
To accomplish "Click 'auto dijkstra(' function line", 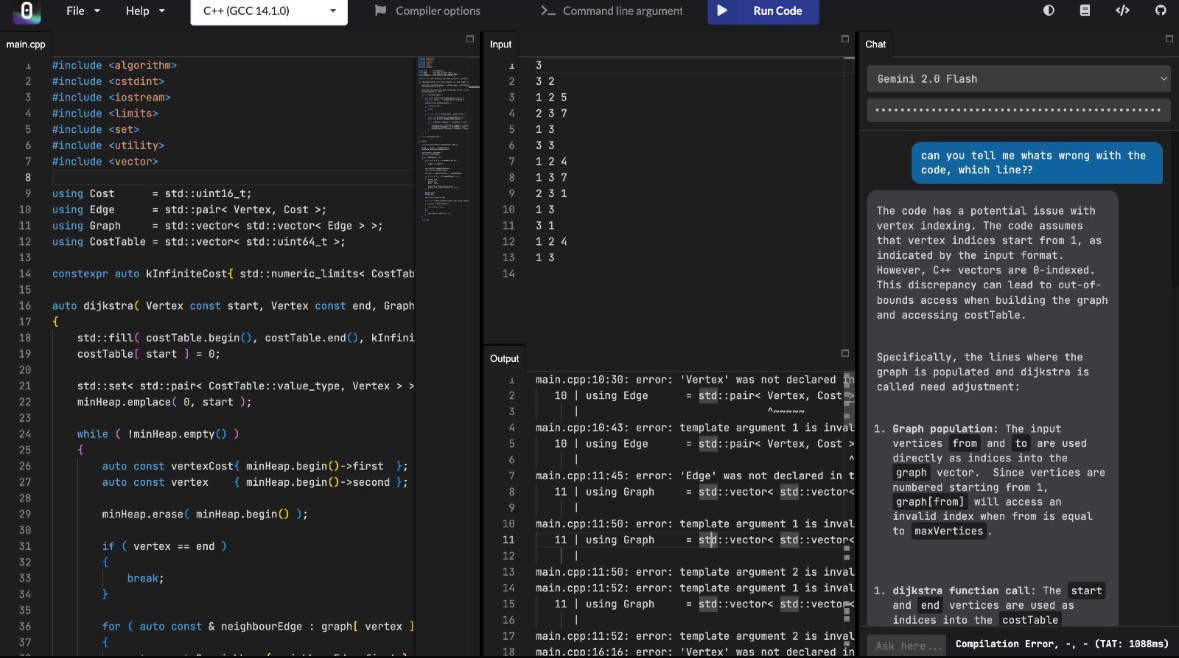I will coord(233,305).
